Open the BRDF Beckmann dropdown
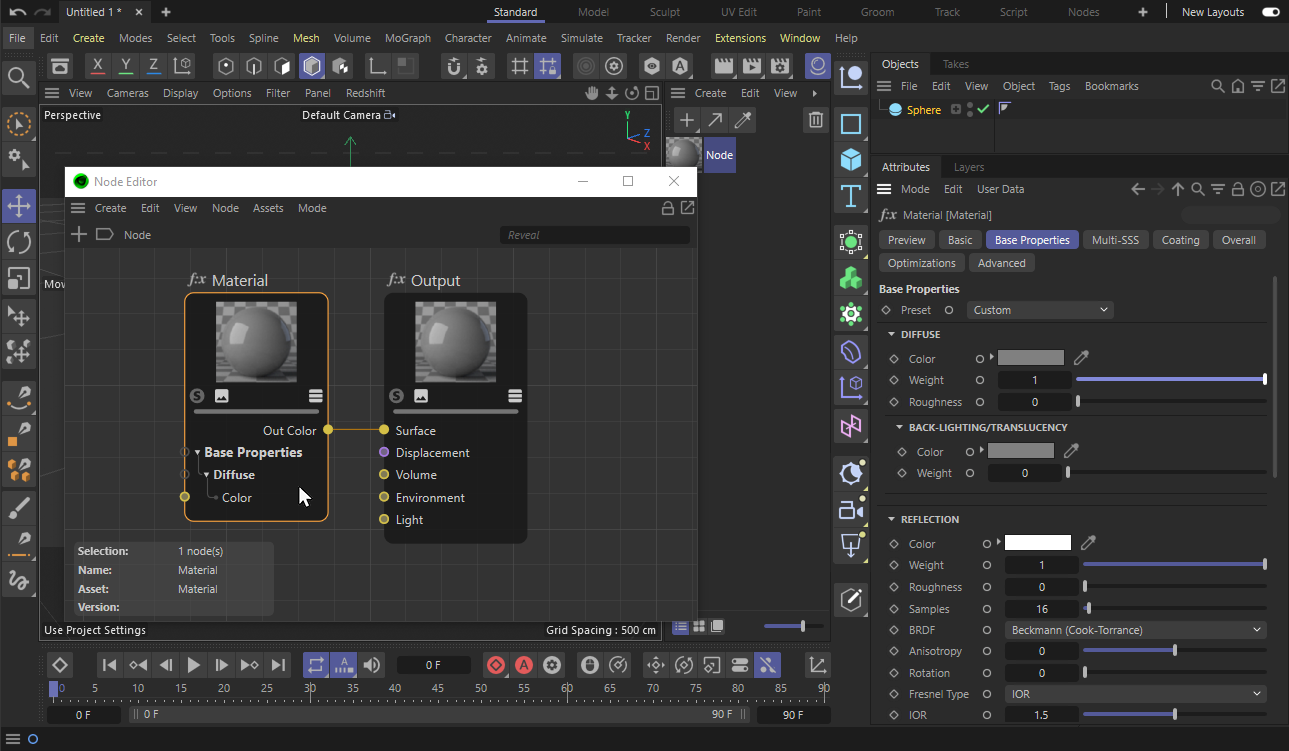 [1135, 630]
